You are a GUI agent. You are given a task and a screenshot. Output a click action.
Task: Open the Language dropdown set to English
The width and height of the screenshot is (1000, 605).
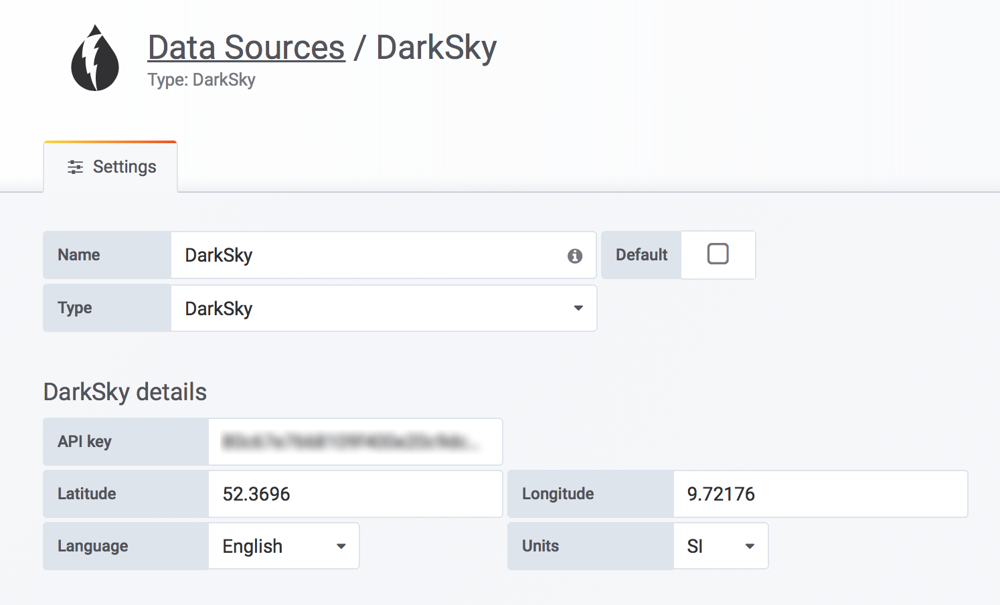click(284, 546)
